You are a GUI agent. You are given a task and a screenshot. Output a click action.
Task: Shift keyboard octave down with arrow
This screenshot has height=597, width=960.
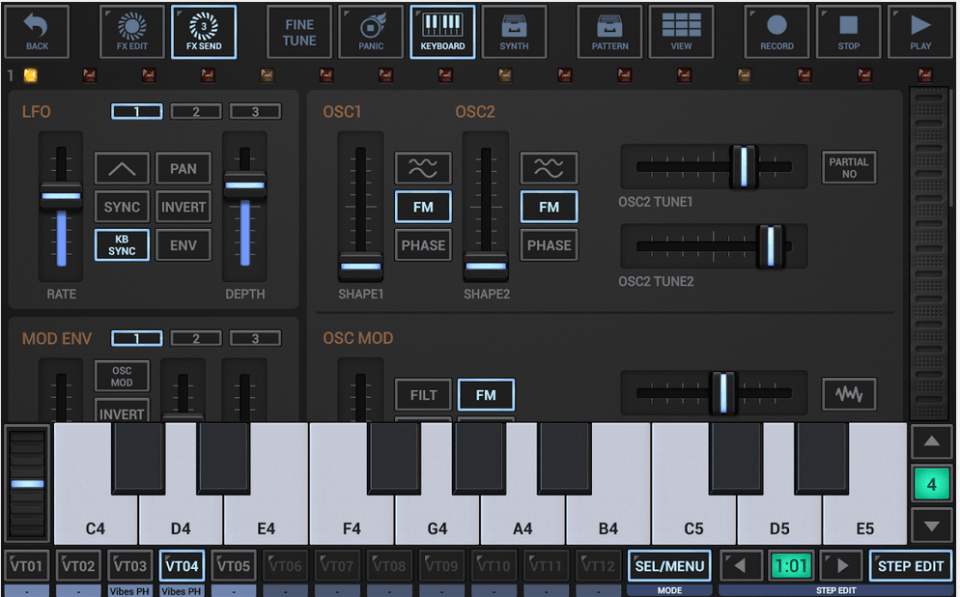pyautogui.click(x=931, y=526)
